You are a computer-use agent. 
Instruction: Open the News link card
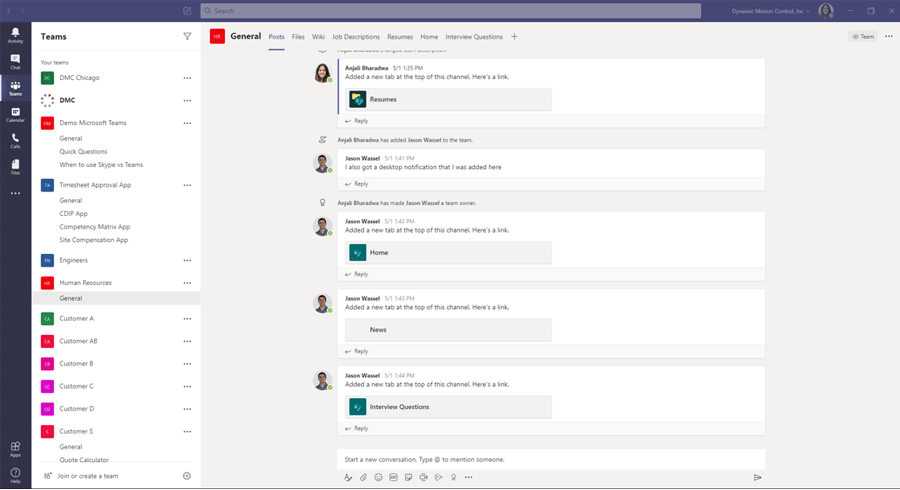click(448, 329)
